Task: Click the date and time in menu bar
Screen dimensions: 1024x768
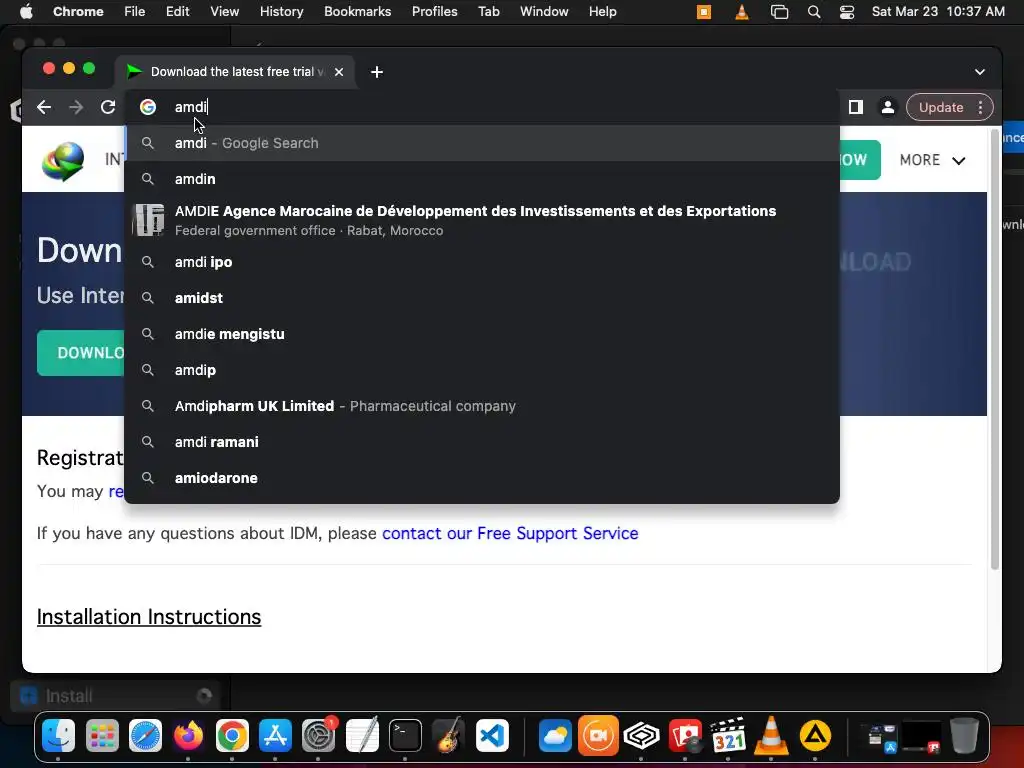Action: coord(938,12)
